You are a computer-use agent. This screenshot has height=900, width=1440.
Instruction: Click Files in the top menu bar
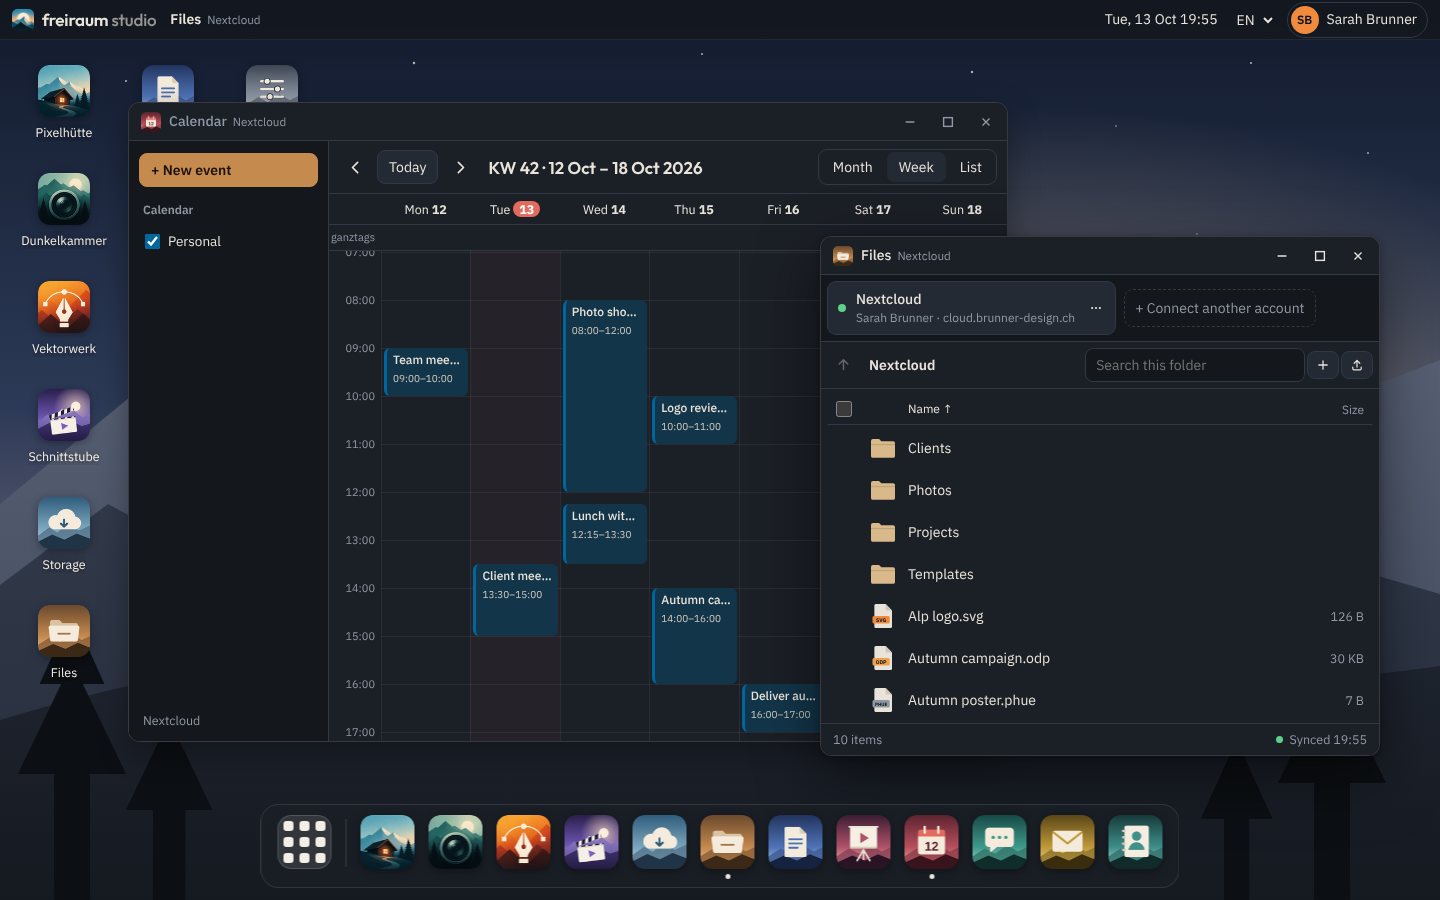click(x=185, y=20)
